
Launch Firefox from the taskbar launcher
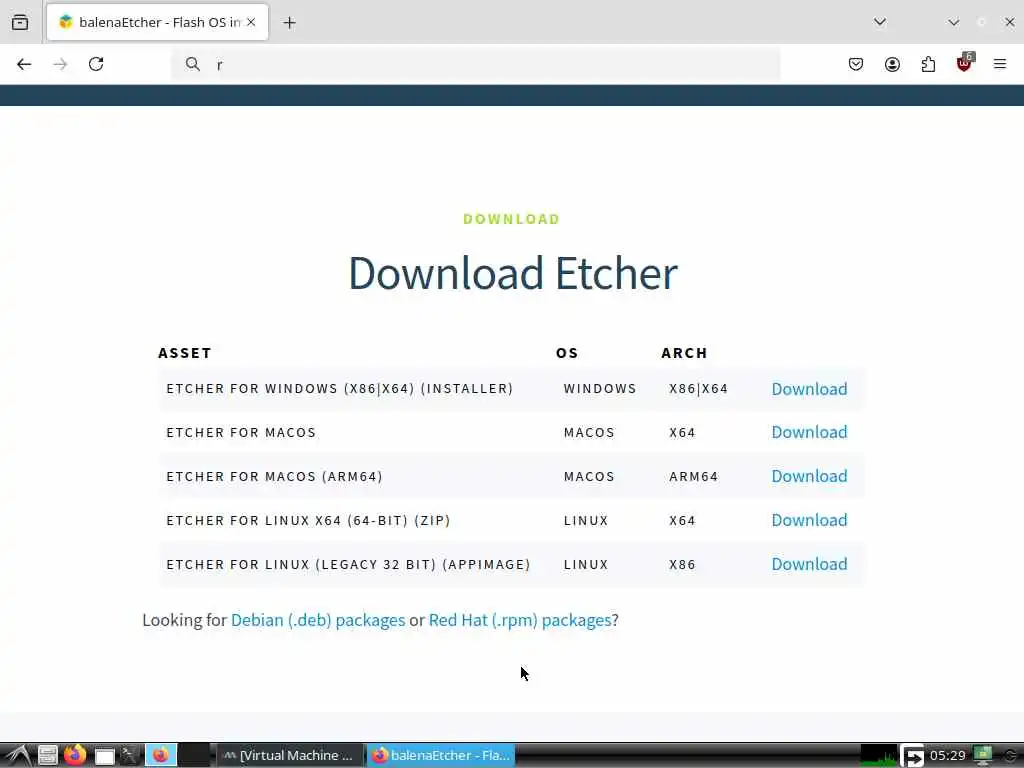point(75,755)
